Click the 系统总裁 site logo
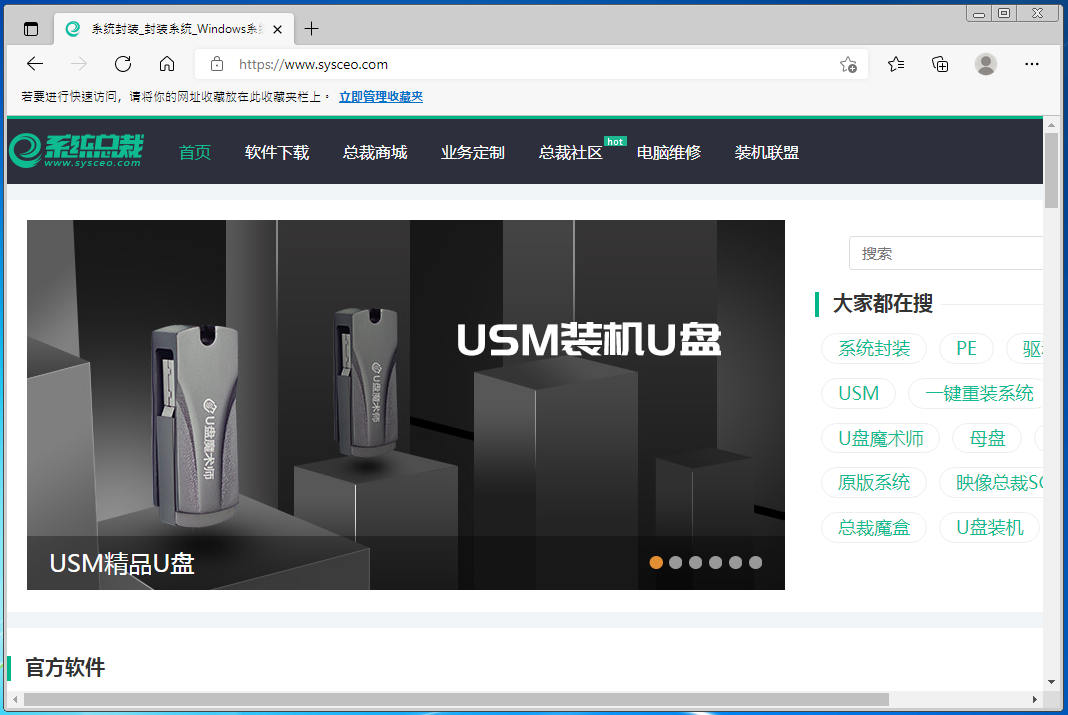This screenshot has height=715, width=1068. tap(76, 150)
